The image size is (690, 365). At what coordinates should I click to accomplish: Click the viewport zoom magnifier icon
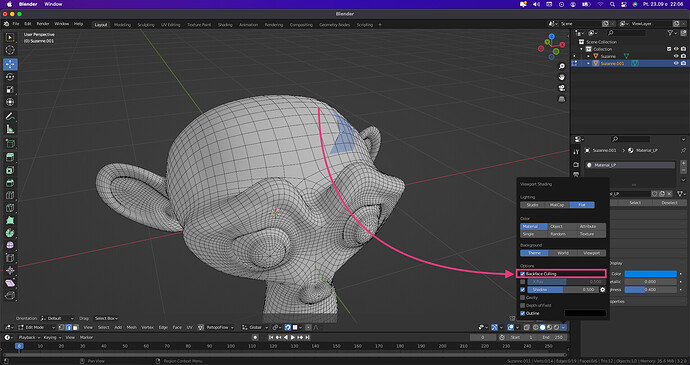[x=562, y=66]
